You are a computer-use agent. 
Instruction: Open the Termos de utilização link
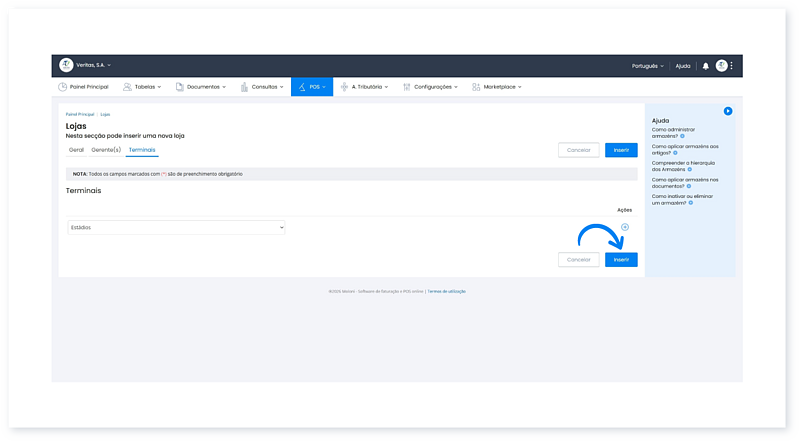point(447,291)
